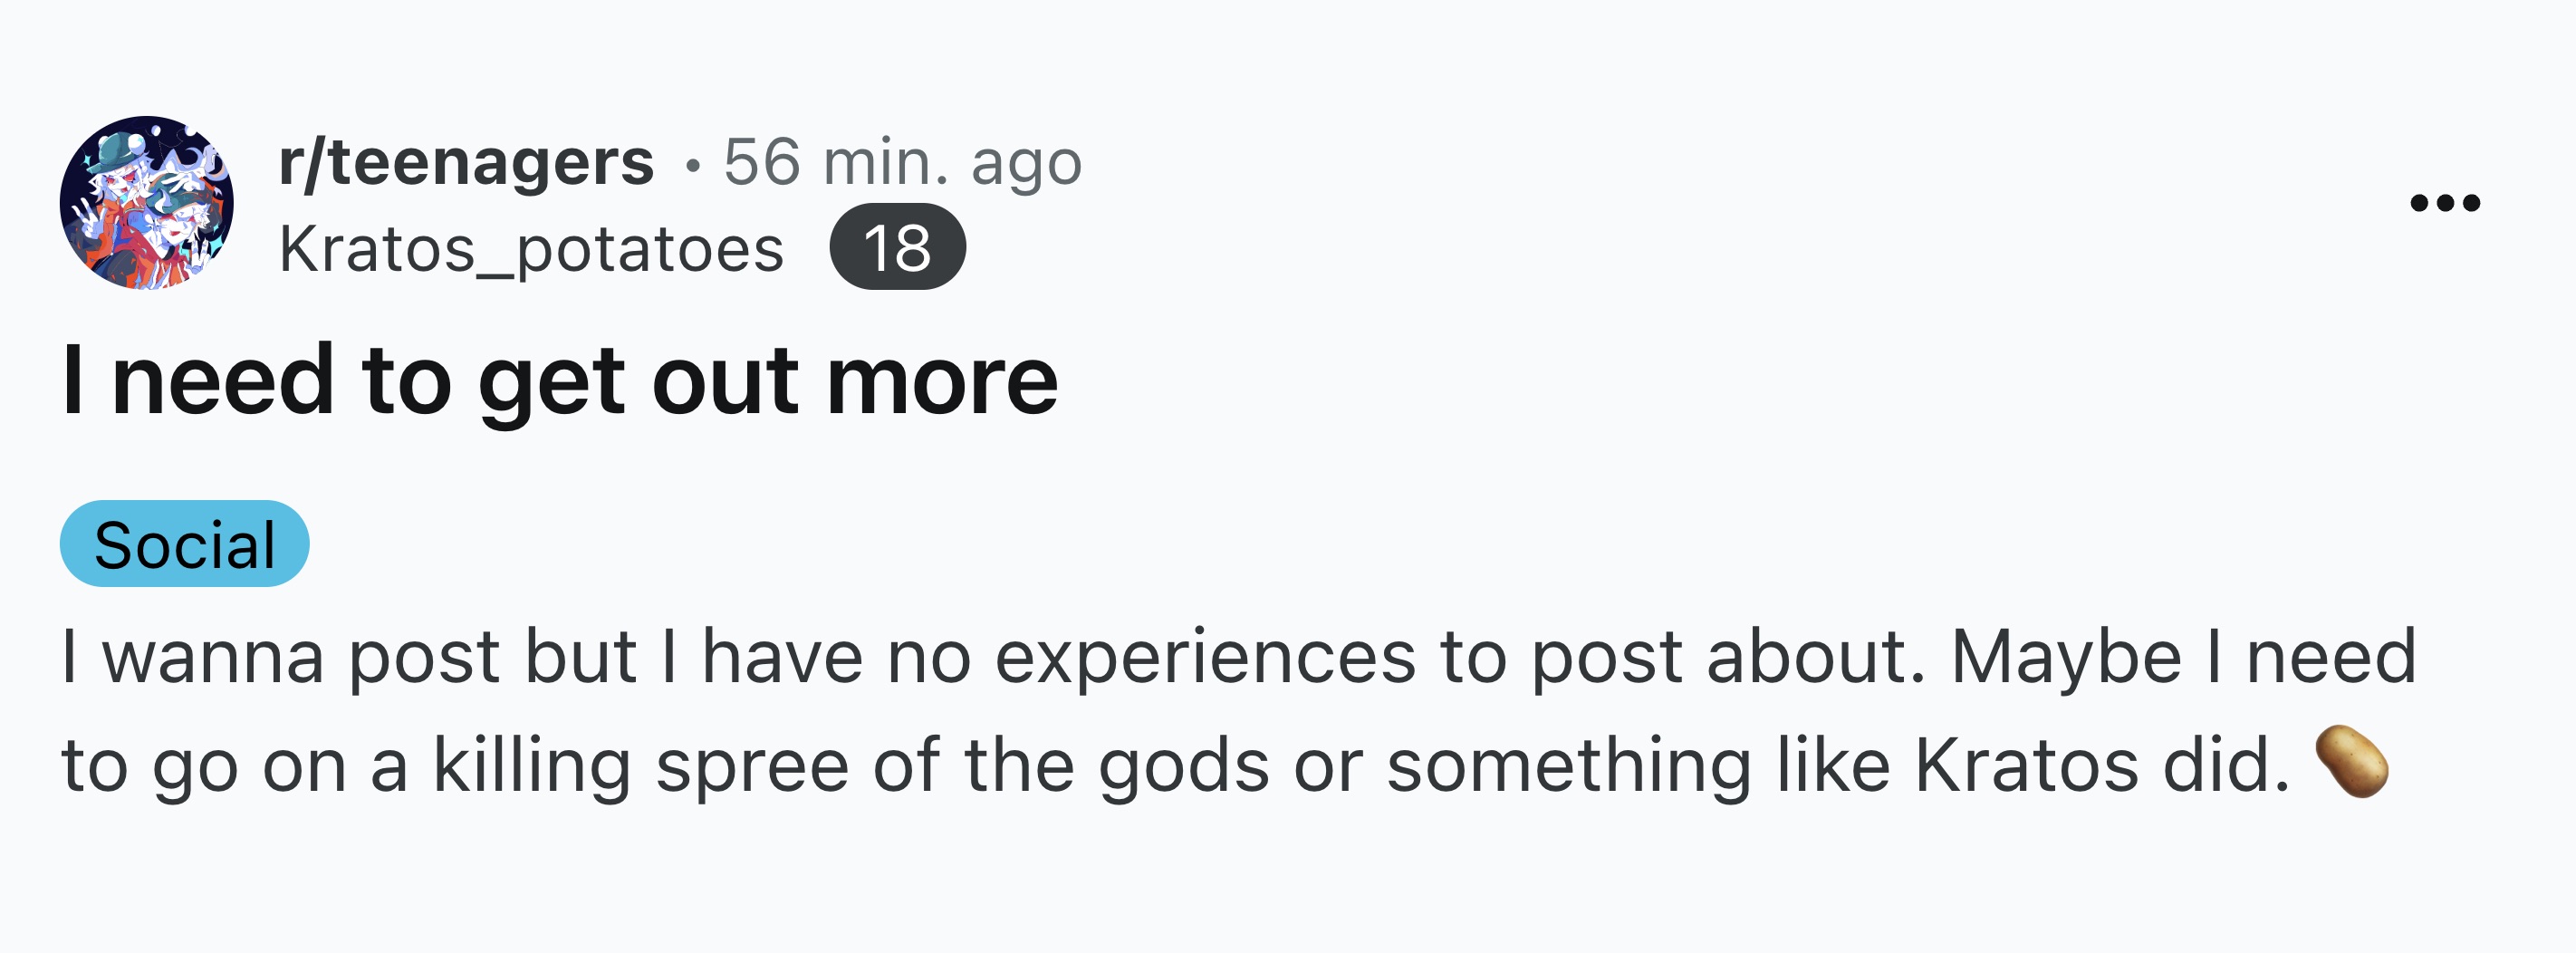Click the word "experiences" in post body
The image size is (2576, 953).
pyautogui.click(x=1205, y=657)
